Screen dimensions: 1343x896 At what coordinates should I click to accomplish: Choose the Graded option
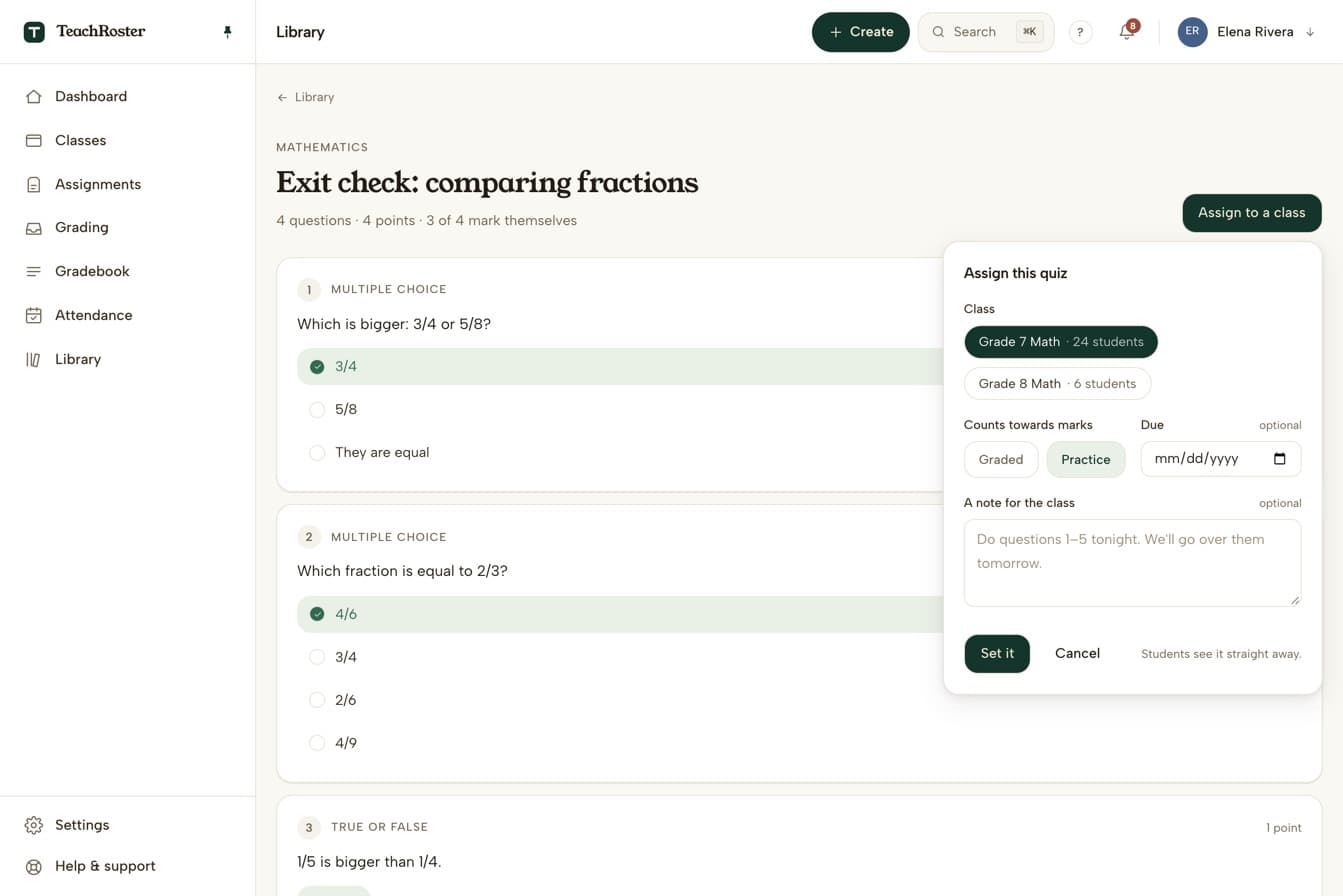(x=1001, y=460)
